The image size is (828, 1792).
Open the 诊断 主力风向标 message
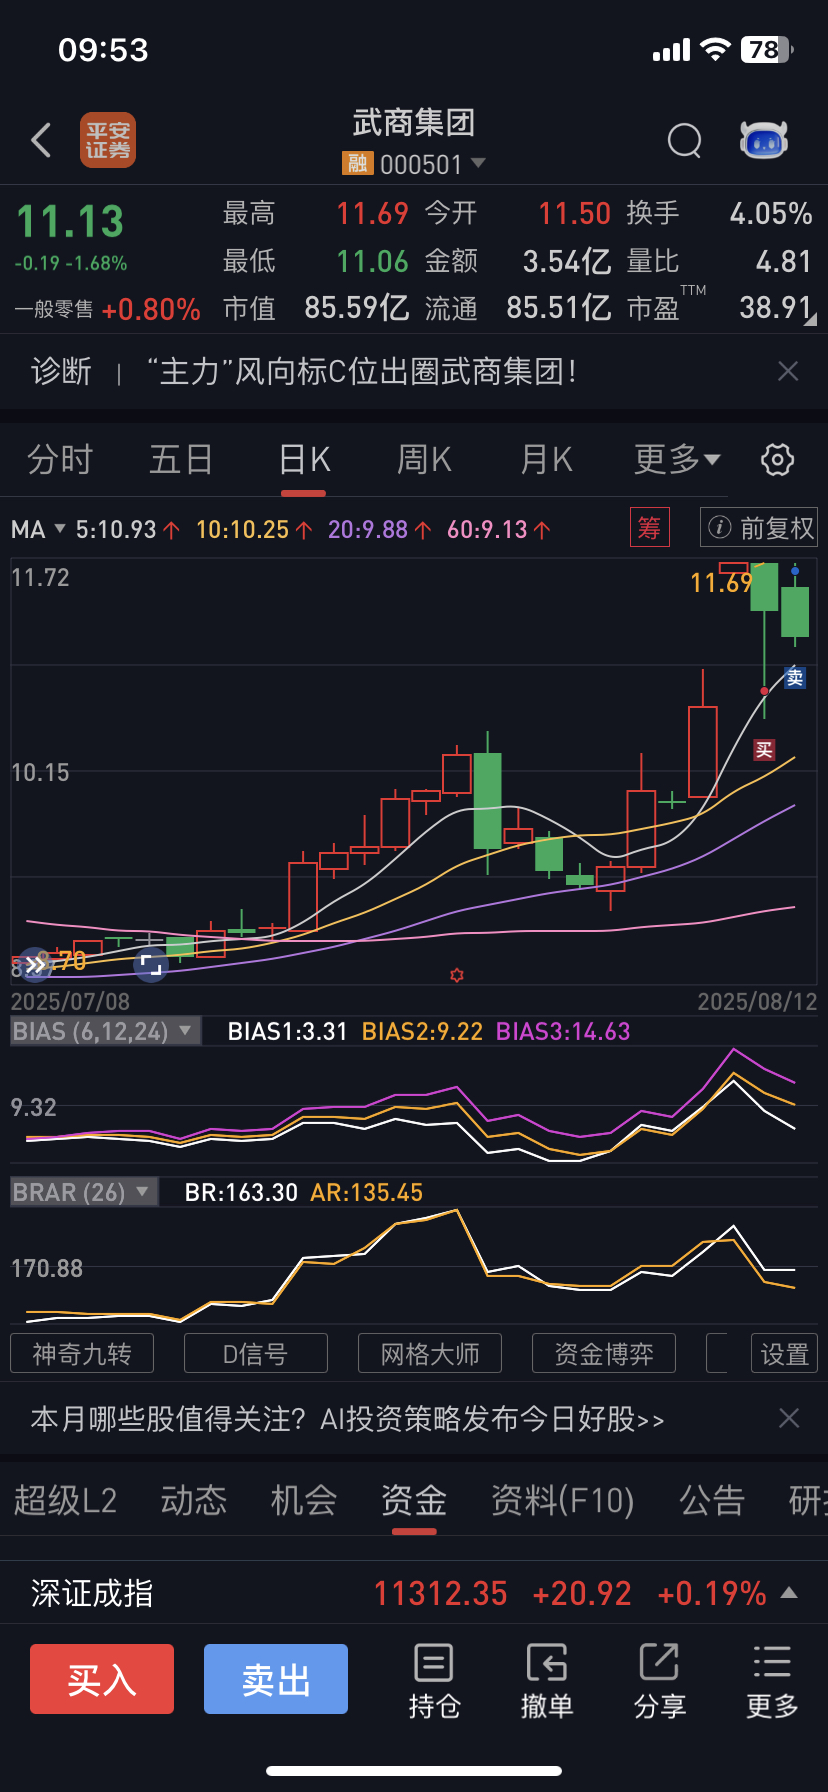pos(361,372)
